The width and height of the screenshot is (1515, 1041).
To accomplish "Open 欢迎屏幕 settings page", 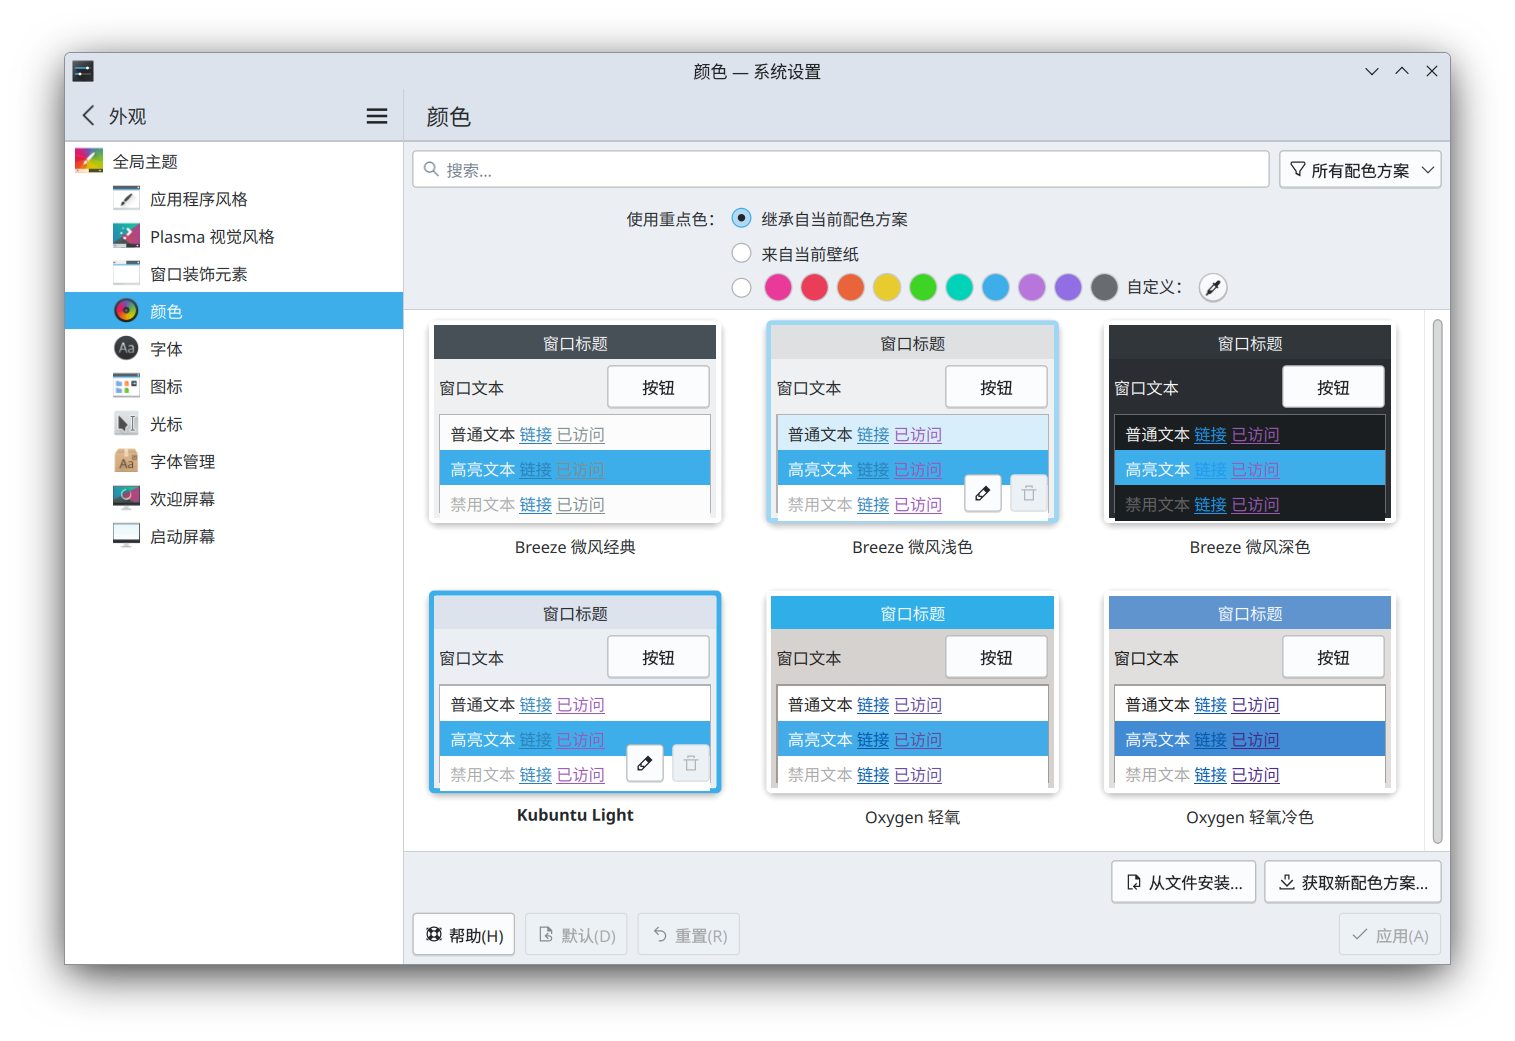I will tap(234, 499).
